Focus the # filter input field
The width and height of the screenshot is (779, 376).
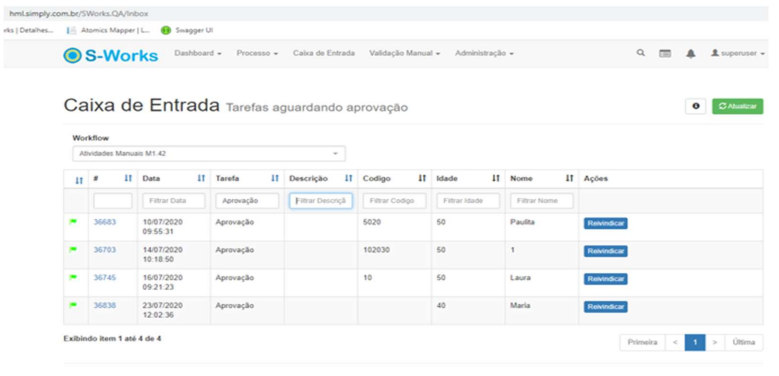pos(113,201)
